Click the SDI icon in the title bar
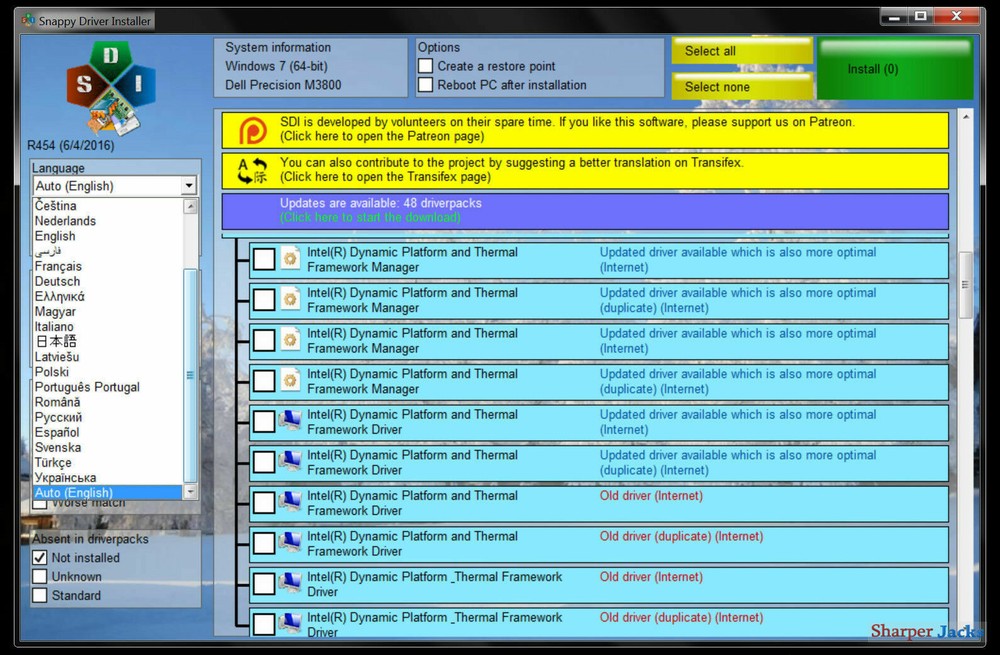The height and width of the screenshot is (655, 1000). coord(30,18)
